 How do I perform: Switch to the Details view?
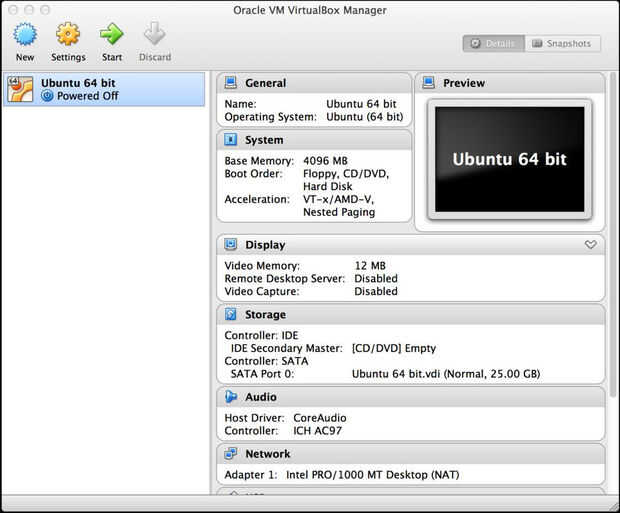493,44
